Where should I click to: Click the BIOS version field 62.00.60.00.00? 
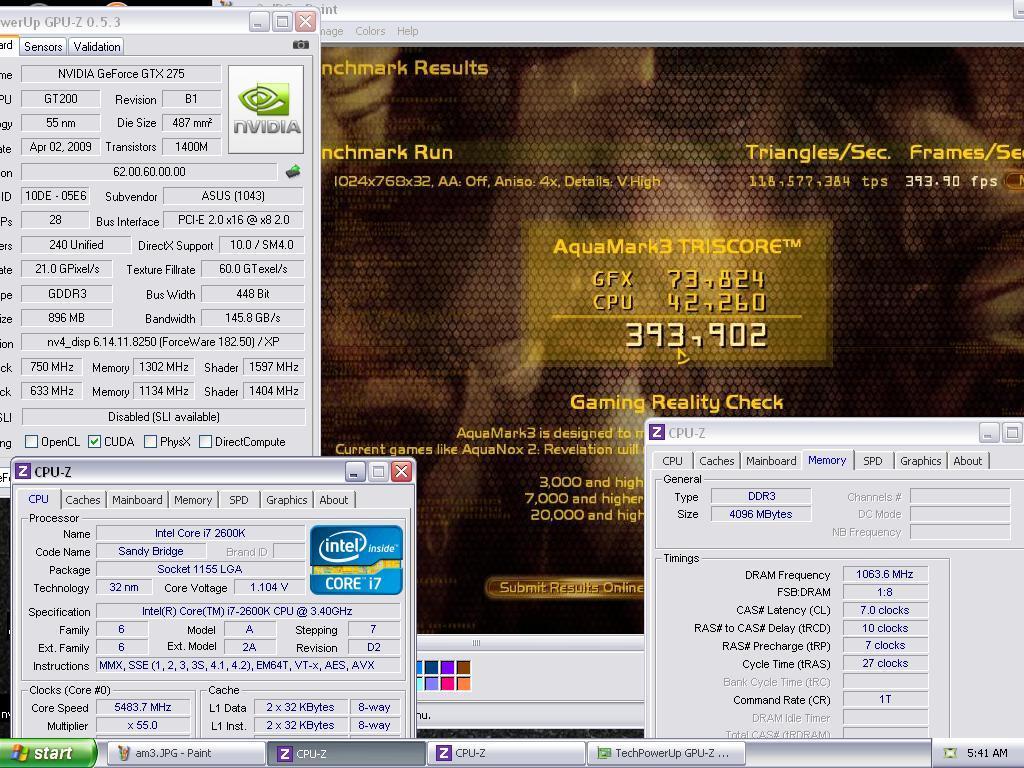(149, 172)
